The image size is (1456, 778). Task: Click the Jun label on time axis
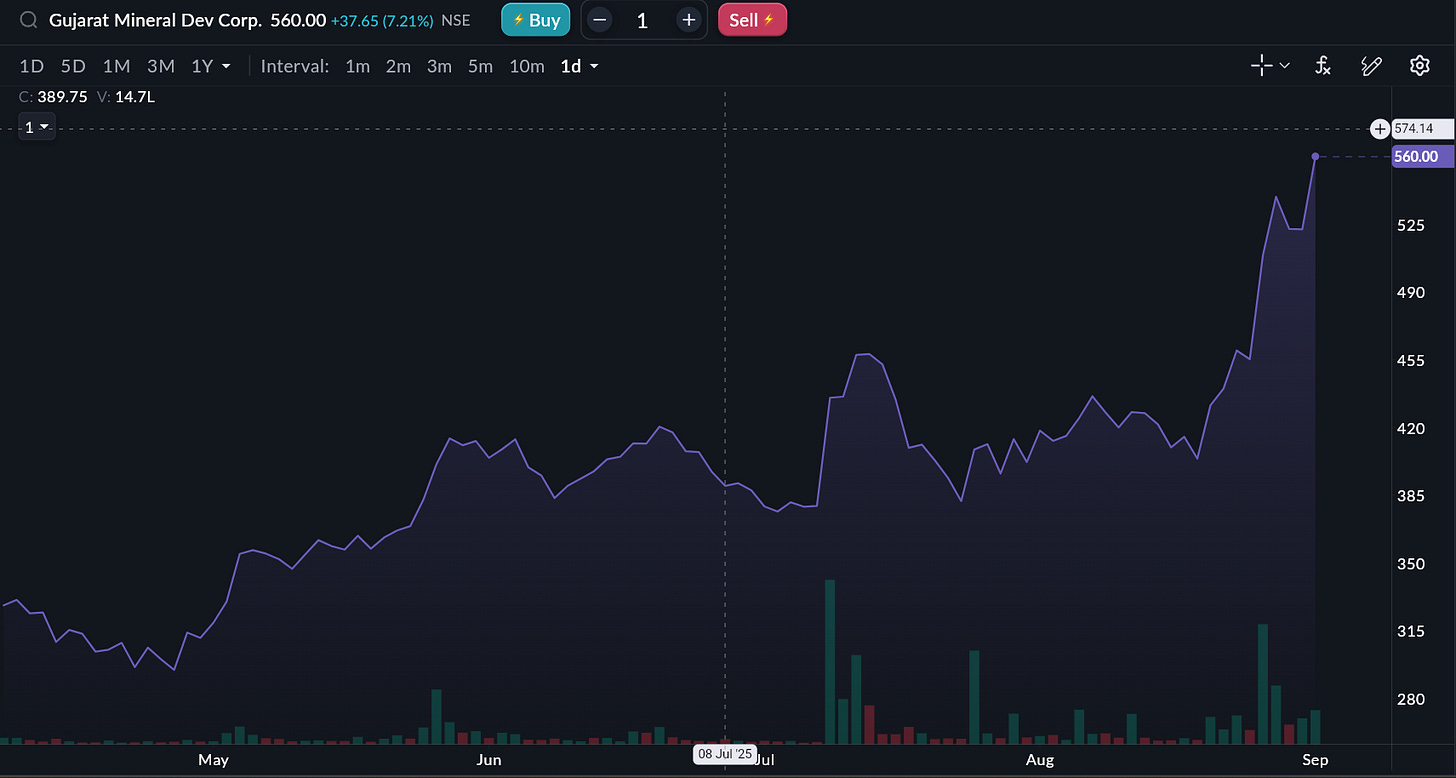click(488, 760)
